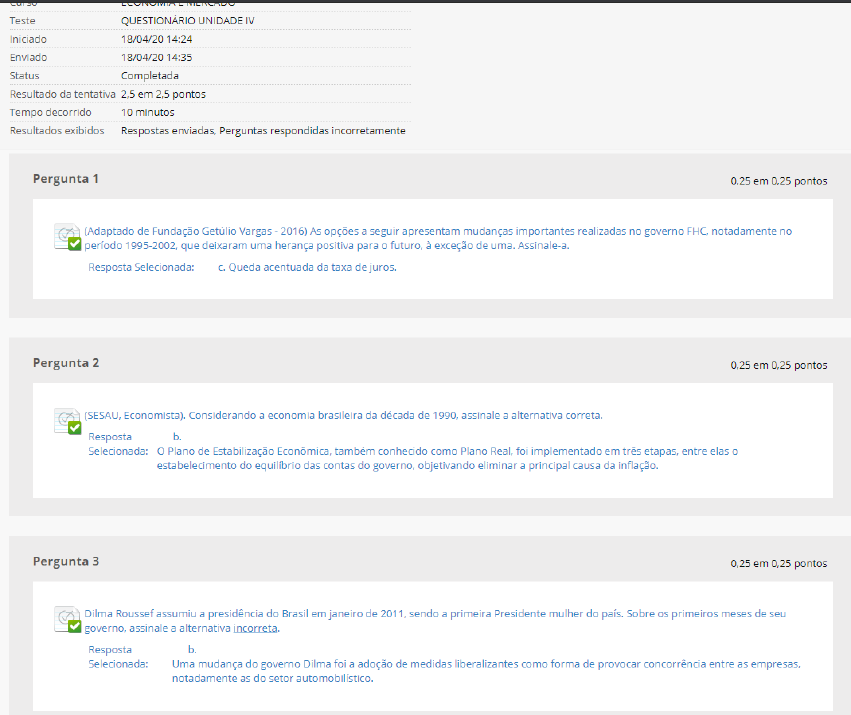Click the "Respostas enviadas" displayed results text
The width and height of the screenshot is (851, 715).
[x=167, y=131]
